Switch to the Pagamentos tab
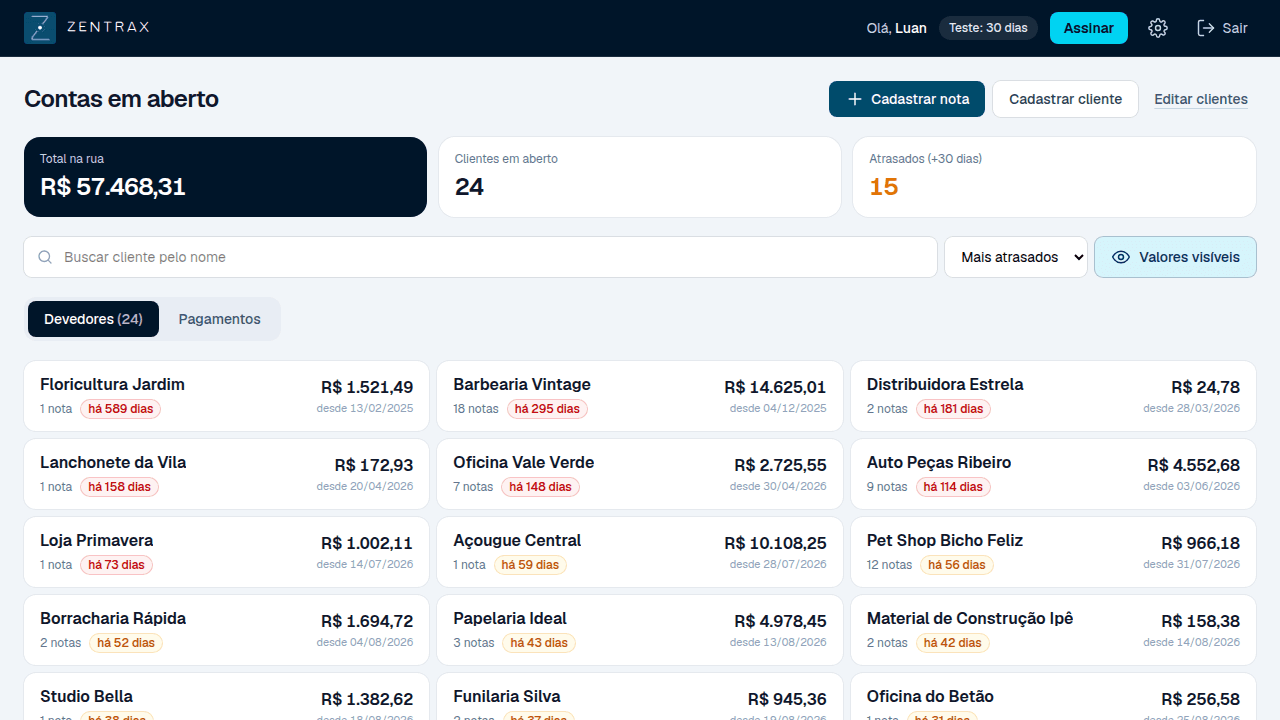Image resolution: width=1280 pixels, height=720 pixels. 220,319
